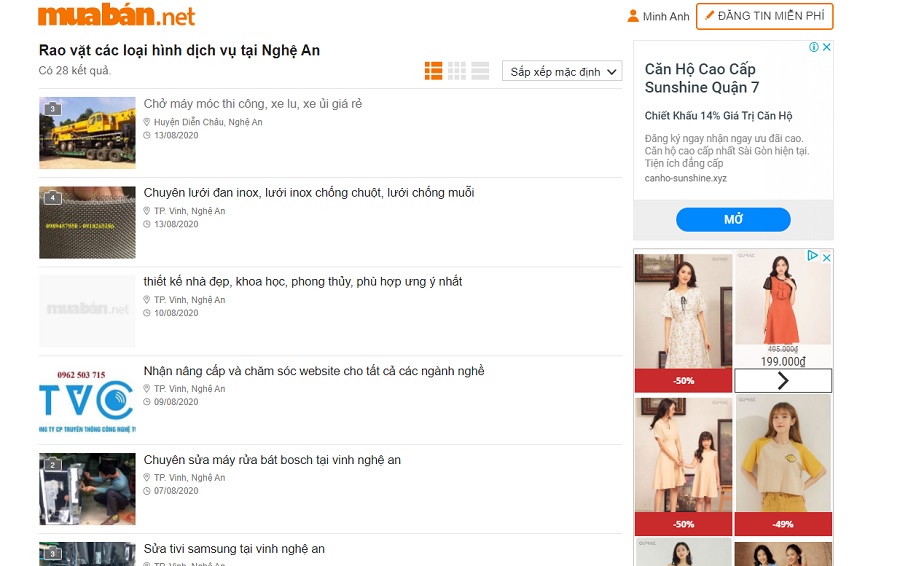Open listing Chuyên sửa máy rửa bát bosch
The height and width of the screenshot is (566, 900).
[272, 460]
